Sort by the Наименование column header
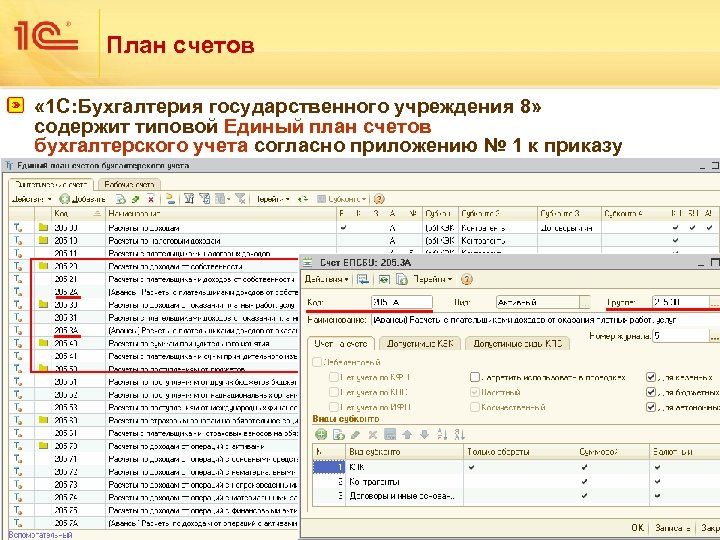 tap(221, 214)
